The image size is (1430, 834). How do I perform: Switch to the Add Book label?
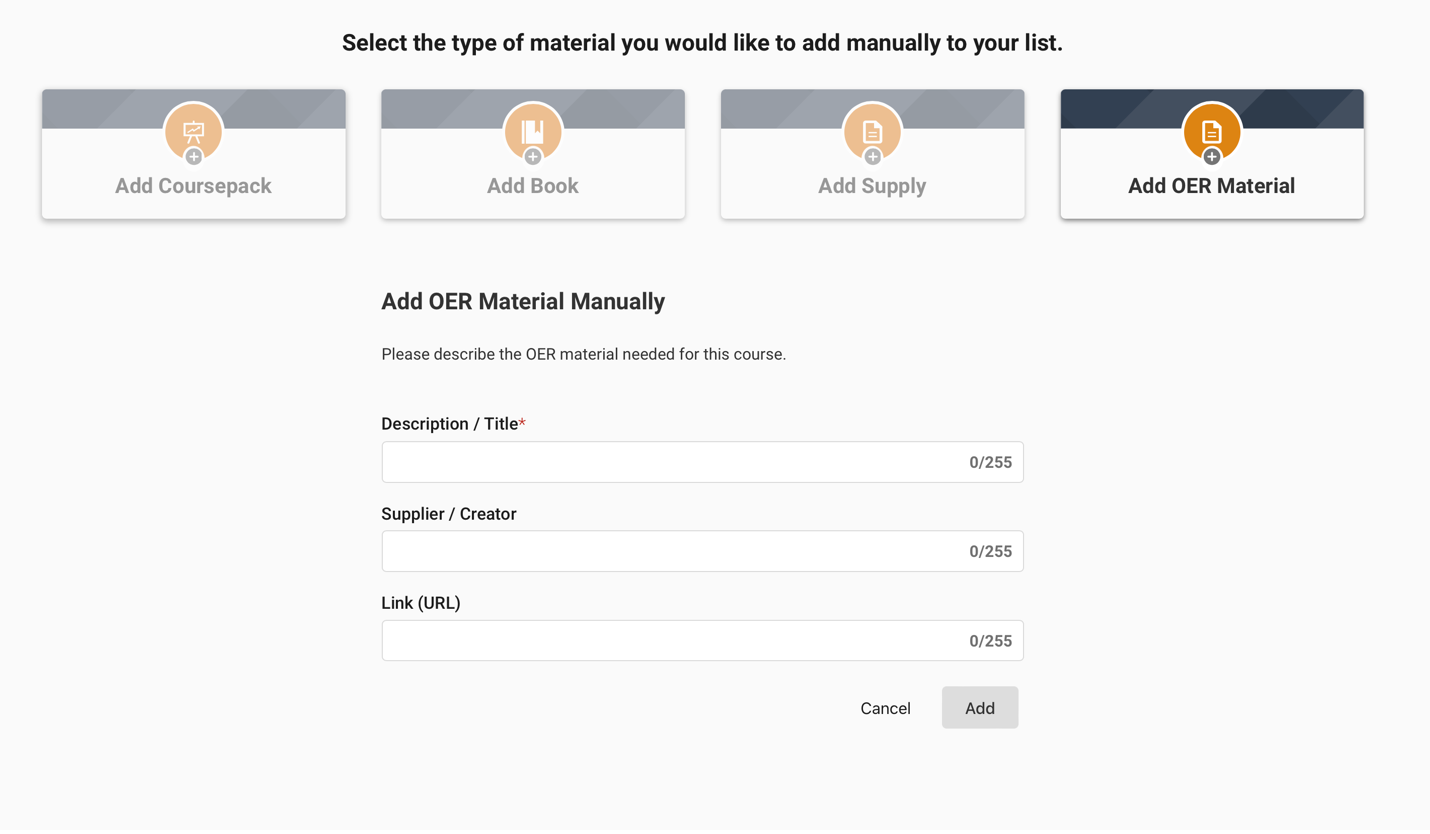pos(533,186)
